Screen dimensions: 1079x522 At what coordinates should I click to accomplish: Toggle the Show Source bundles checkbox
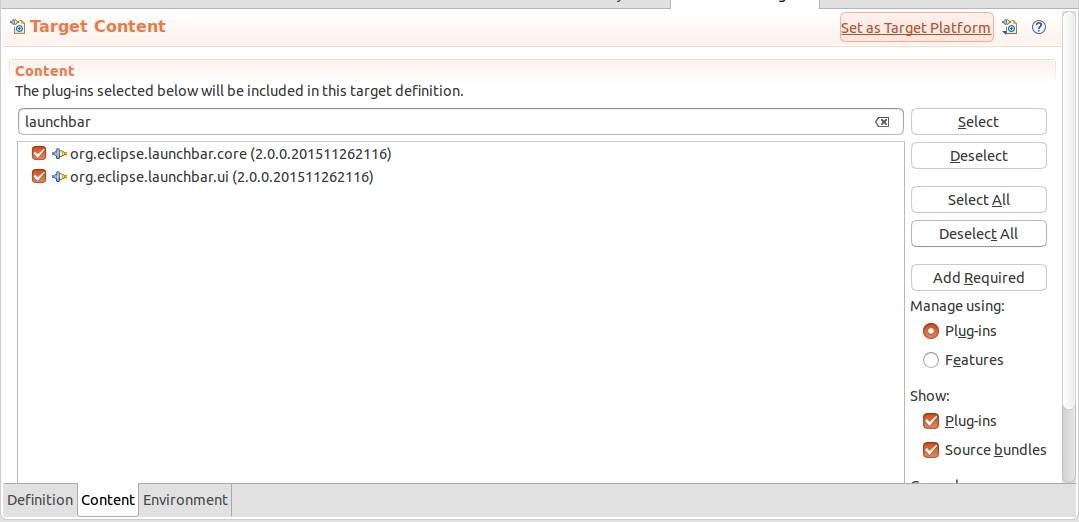click(931, 450)
